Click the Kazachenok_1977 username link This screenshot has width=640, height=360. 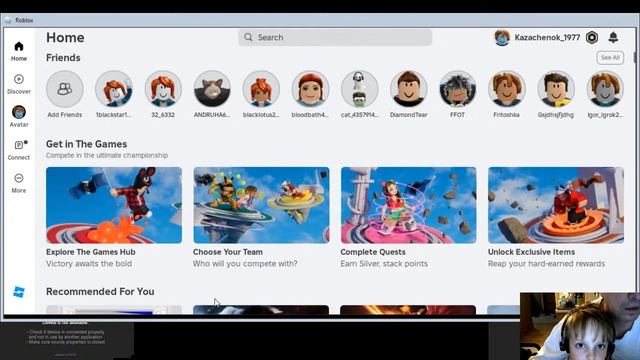tap(547, 38)
